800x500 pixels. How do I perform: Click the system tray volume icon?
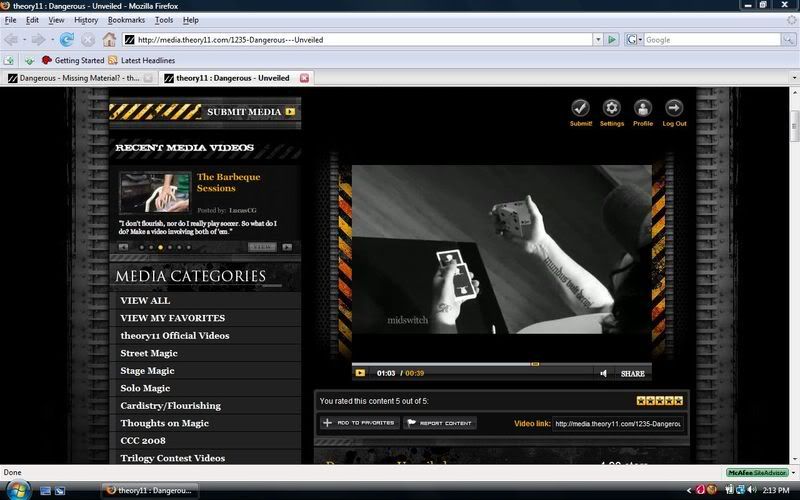752,490
